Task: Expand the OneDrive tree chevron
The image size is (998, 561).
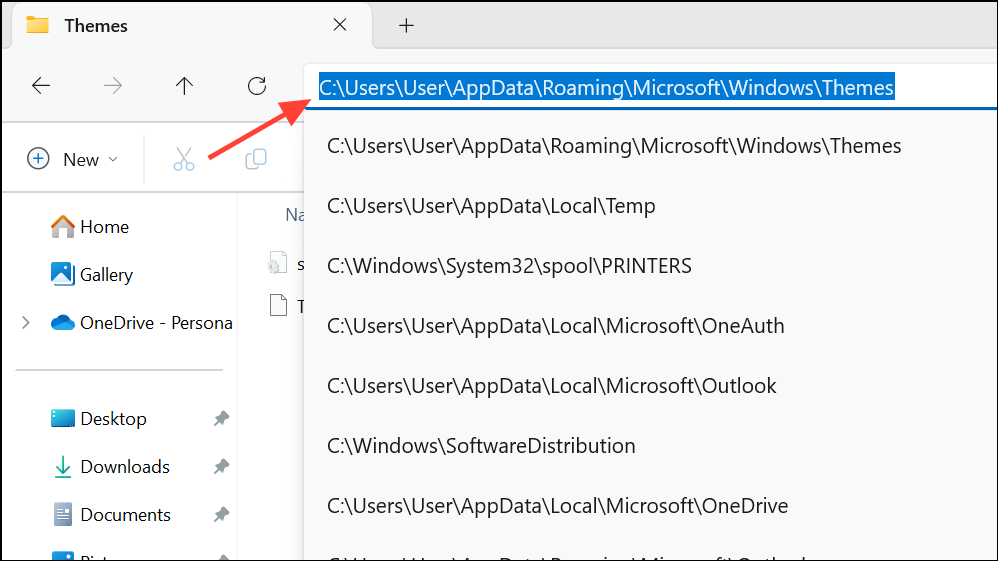Action: 25,323
